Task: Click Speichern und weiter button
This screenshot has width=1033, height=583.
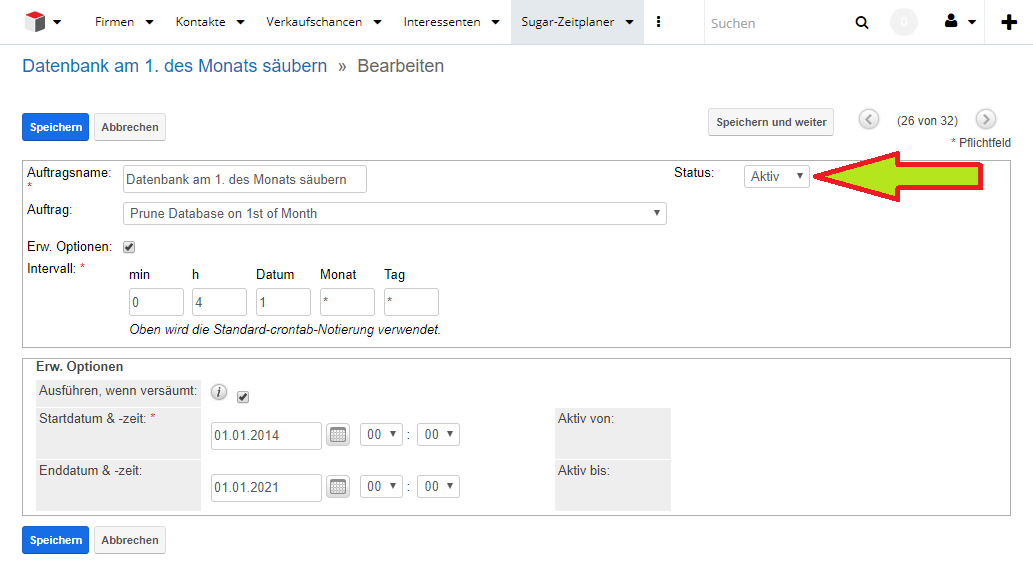Action: point(771,122)
